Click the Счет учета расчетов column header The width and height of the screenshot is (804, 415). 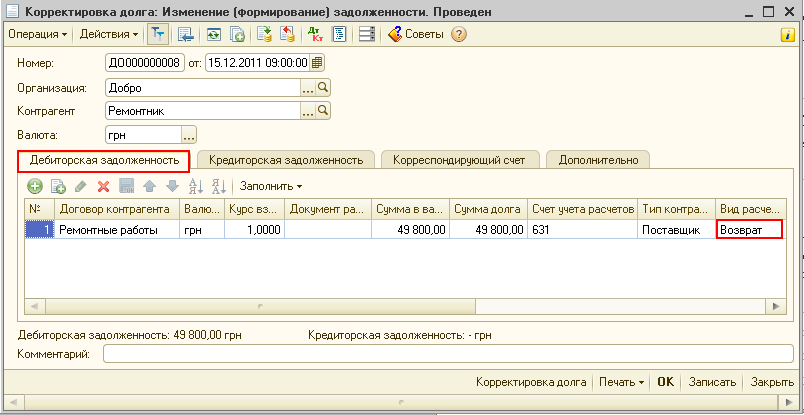click(x=582, y=209)
